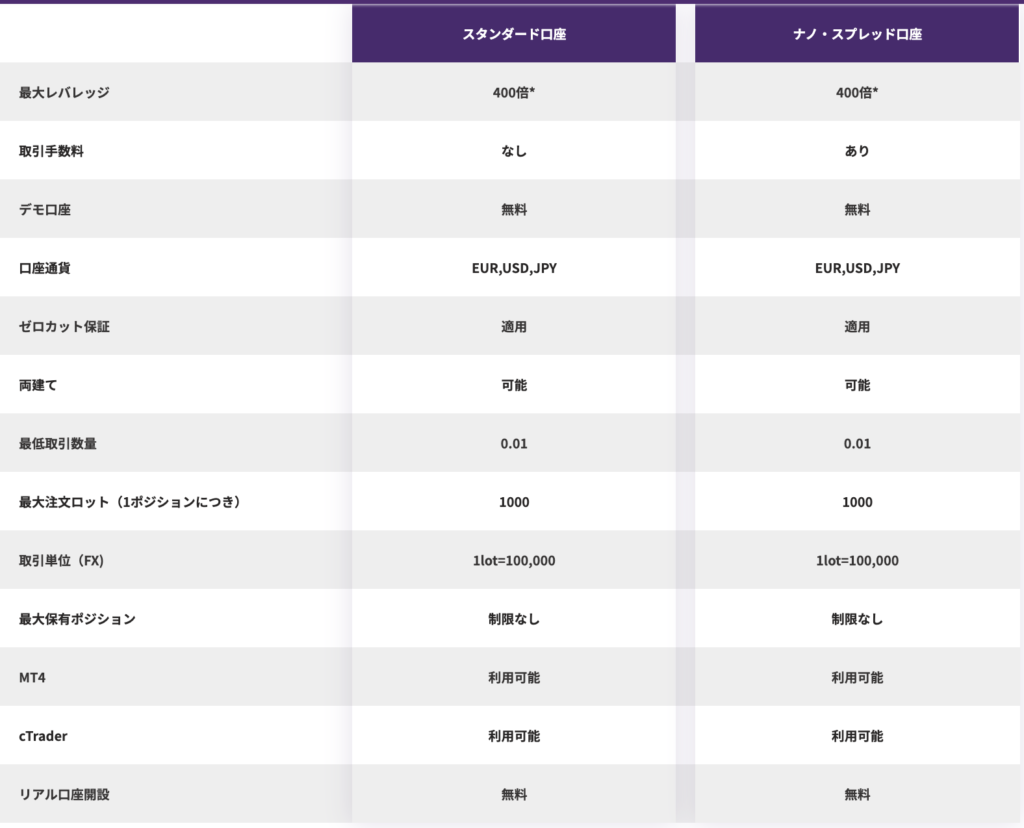Image resolution: width=1024 pixels, height=828 pixels.
Task: Click EUR,USD,JPY in ナノ・スプレッド口座 column
Action: [857, 268]
